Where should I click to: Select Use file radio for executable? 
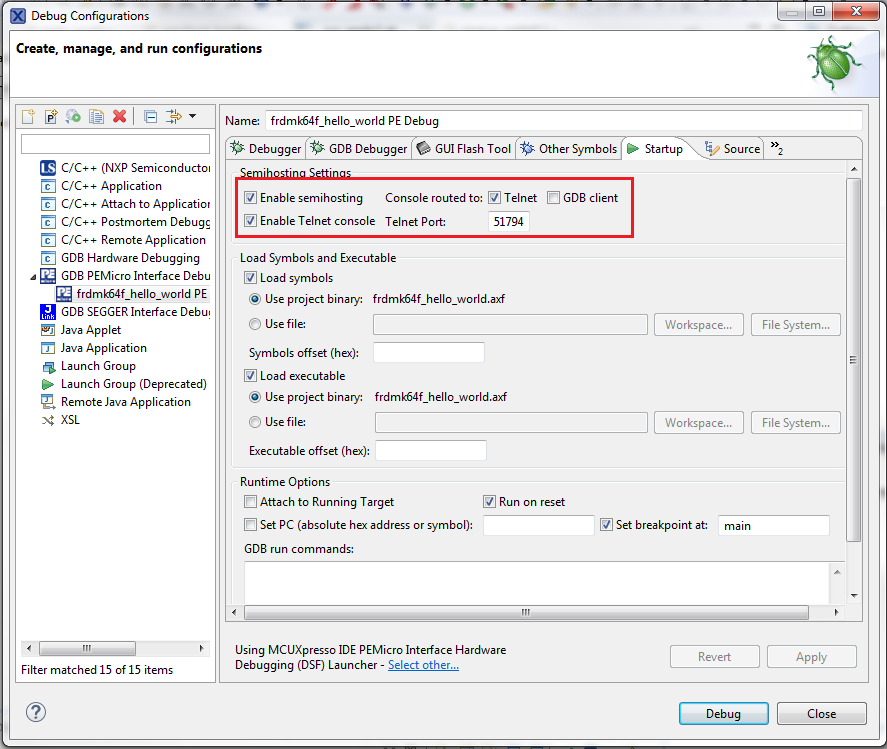point(255,422)
